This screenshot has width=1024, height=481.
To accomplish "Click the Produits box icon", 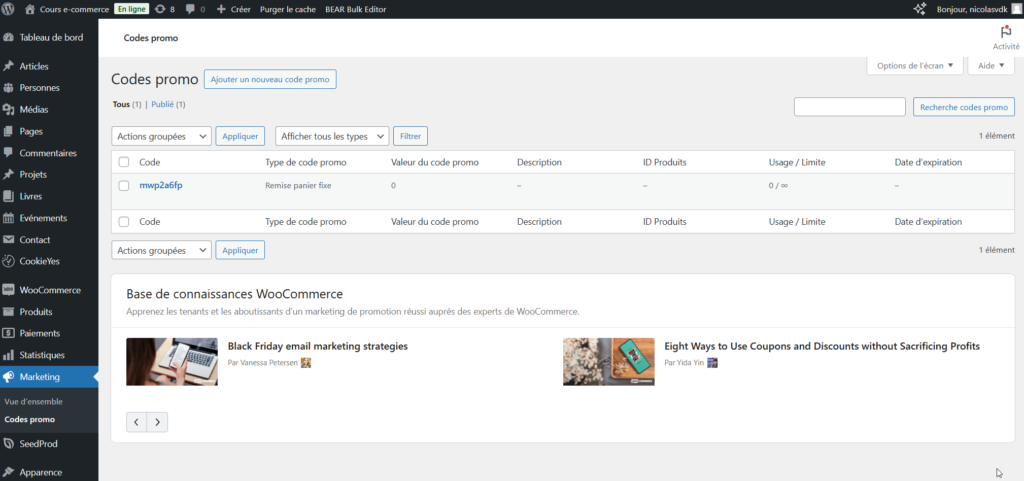I will tap(8, 312).
